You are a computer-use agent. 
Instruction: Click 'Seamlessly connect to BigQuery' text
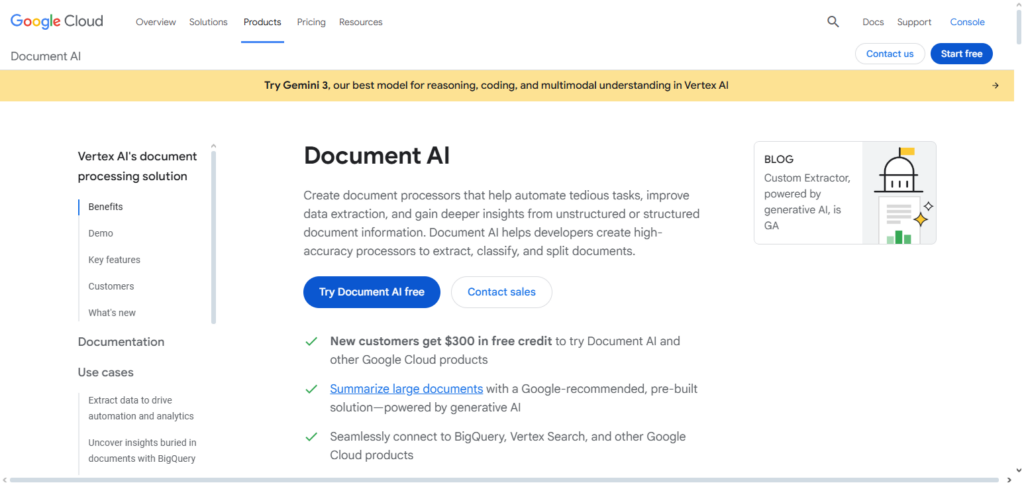point(418,437)
